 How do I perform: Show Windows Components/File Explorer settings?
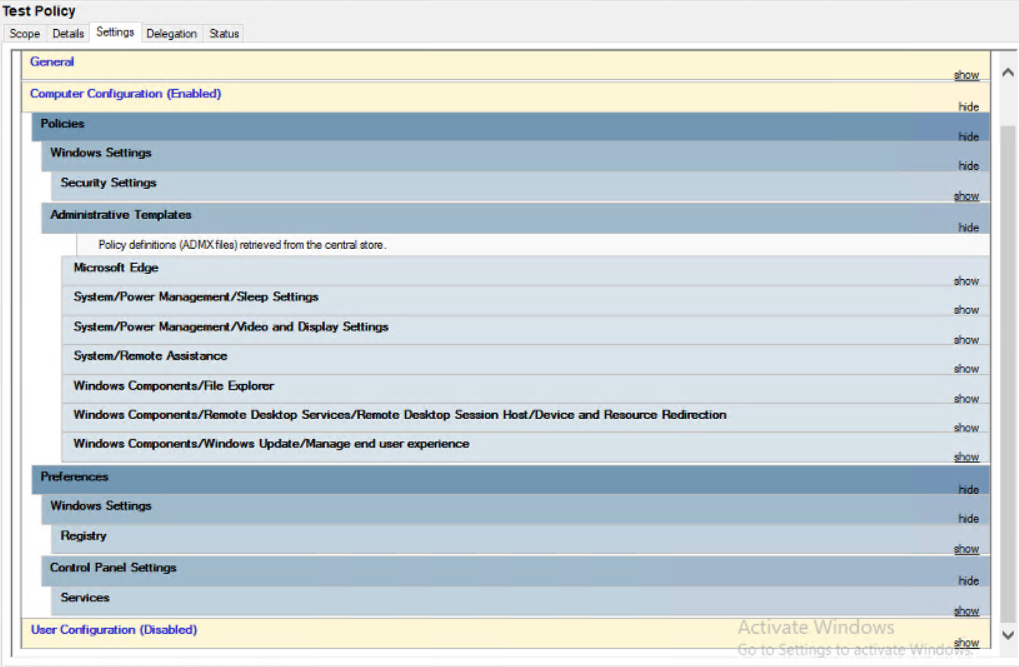(x=965, y=398)
